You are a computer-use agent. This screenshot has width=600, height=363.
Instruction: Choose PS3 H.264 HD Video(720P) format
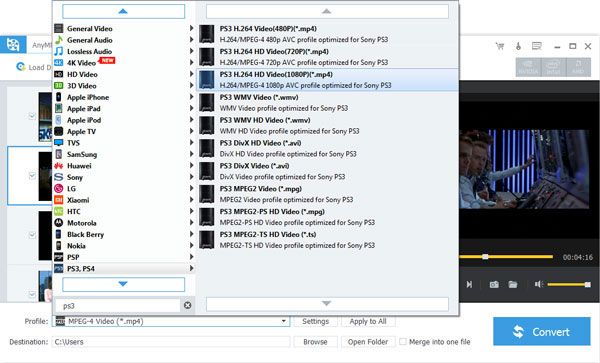click(x=328, y=57)
